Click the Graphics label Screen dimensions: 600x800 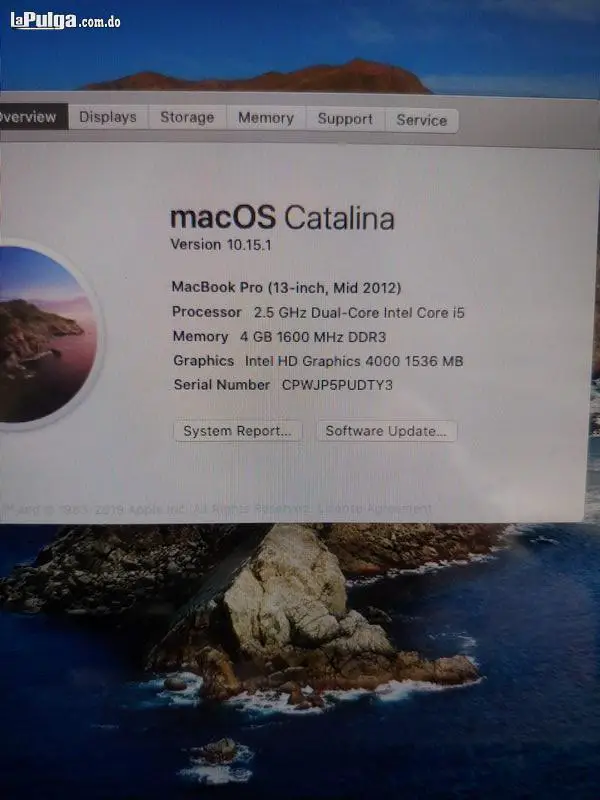(204, 361)
